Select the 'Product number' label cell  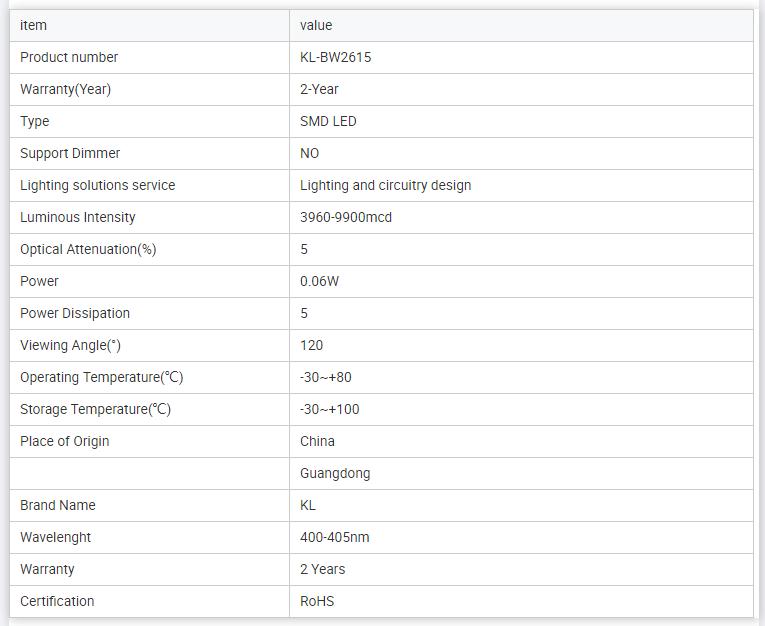(x=69, y=57)
